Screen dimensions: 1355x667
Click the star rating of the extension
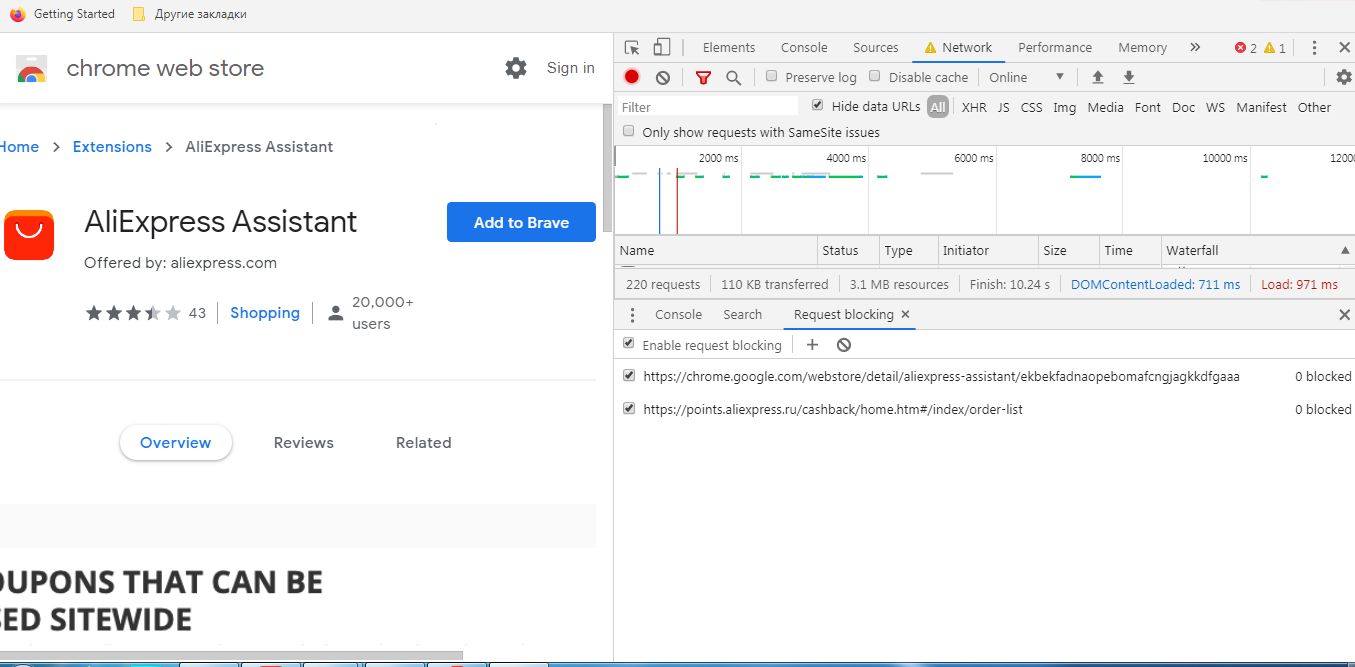[x=133, y=313]
